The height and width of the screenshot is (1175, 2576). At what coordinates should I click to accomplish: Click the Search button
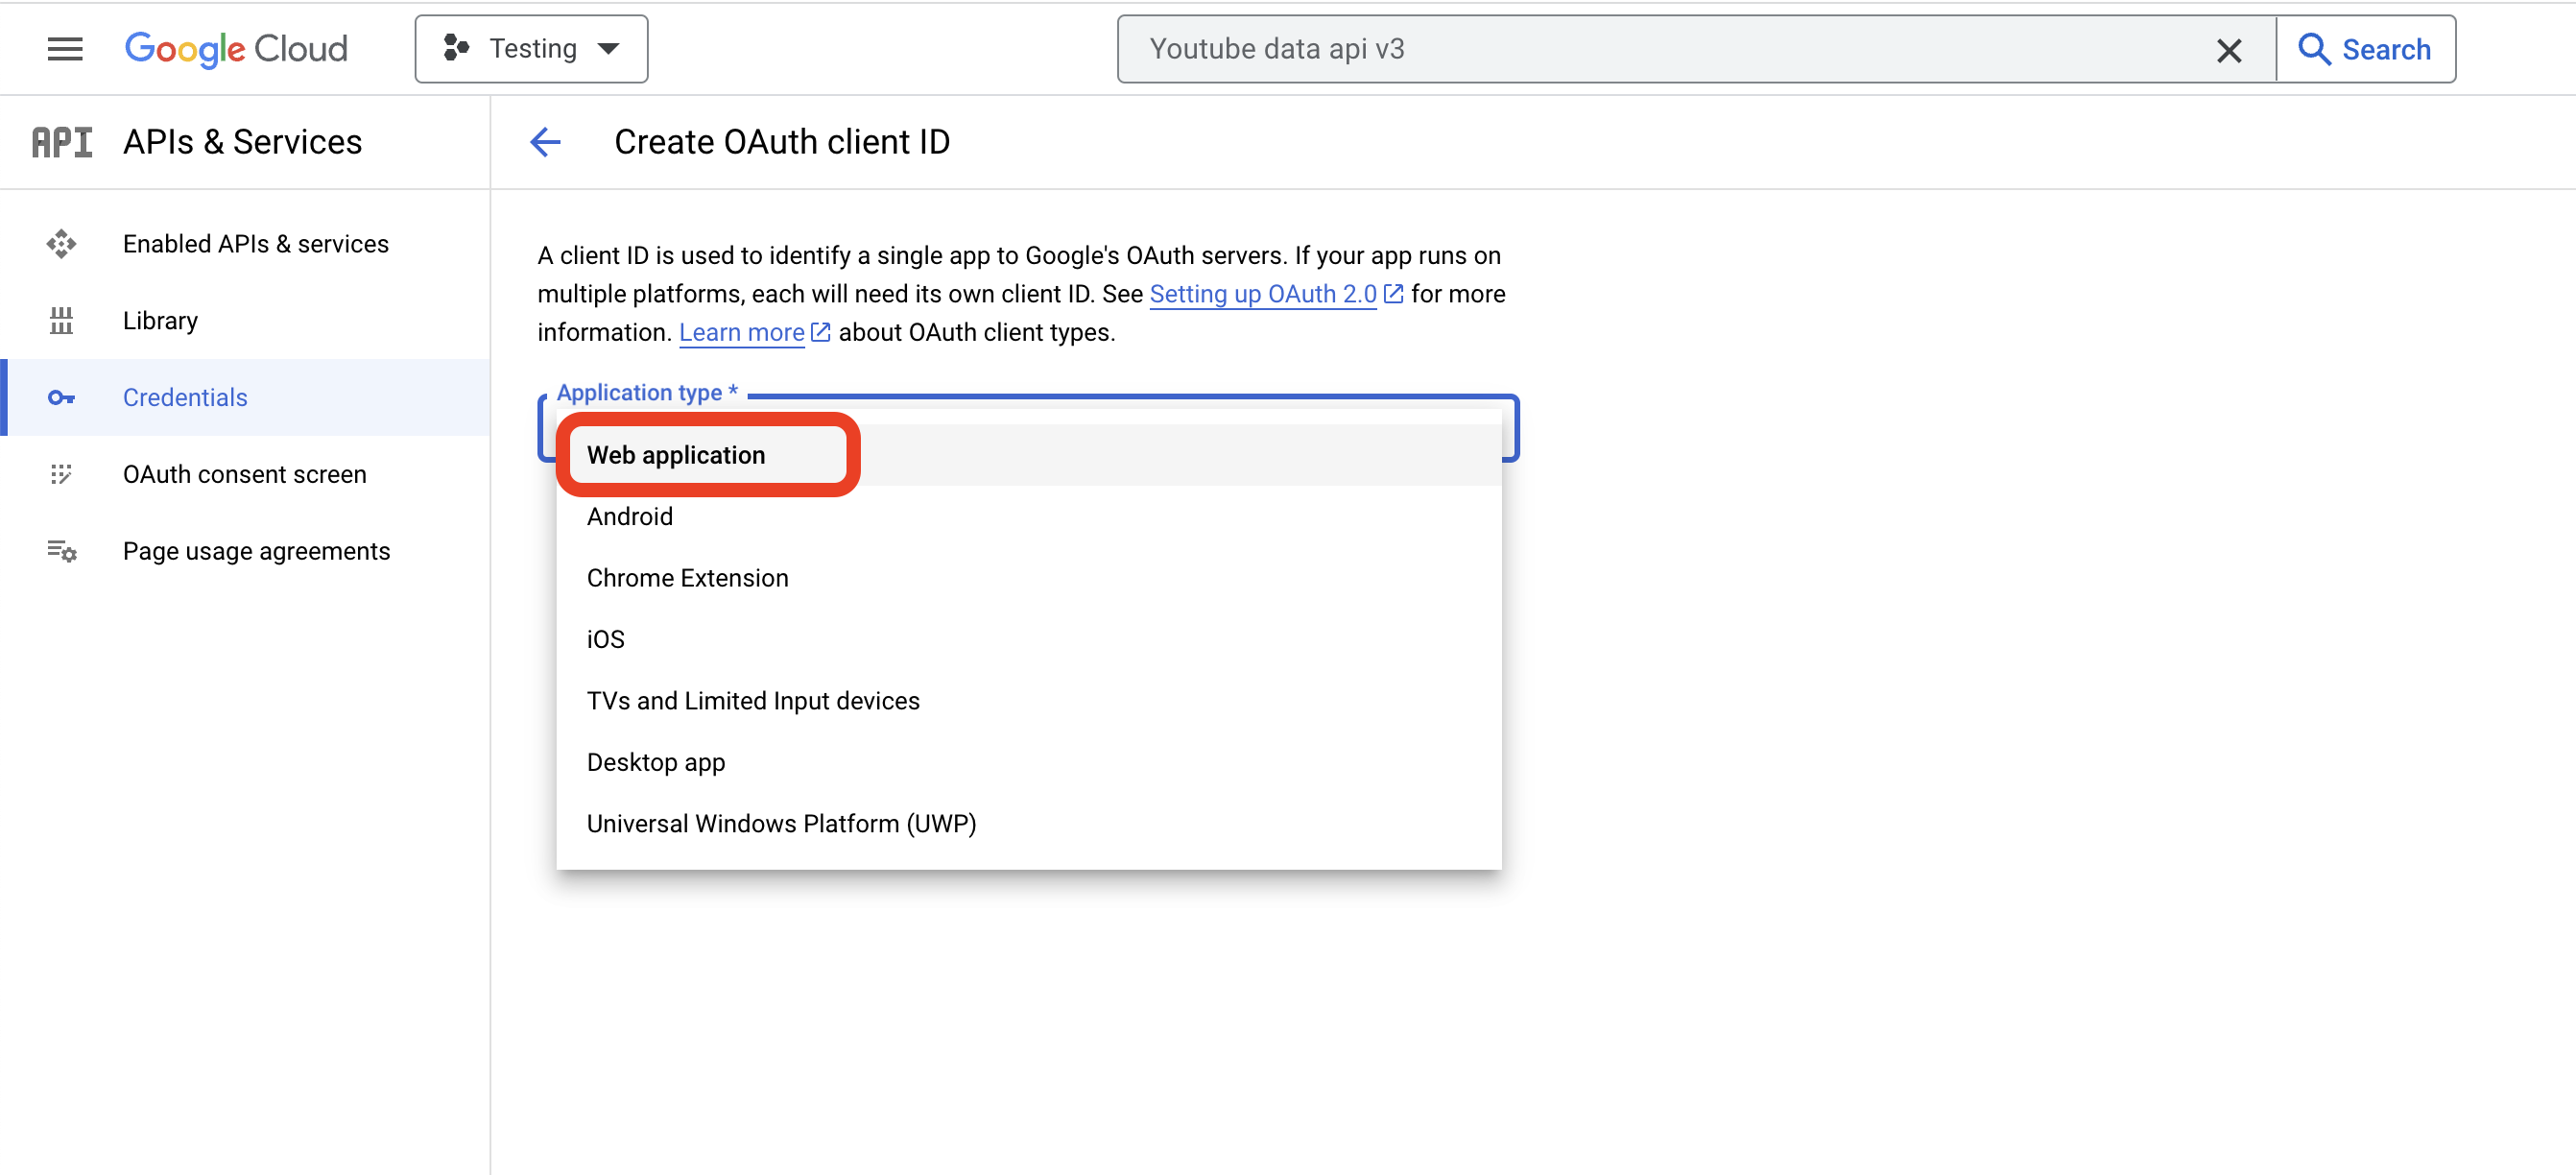(2366, 49)
